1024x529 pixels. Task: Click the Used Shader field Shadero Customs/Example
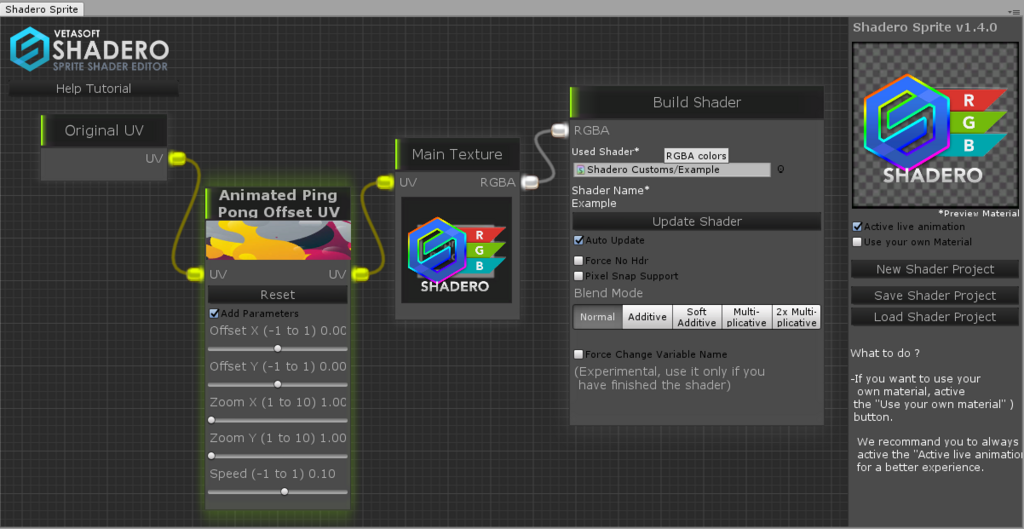point(671,170)
